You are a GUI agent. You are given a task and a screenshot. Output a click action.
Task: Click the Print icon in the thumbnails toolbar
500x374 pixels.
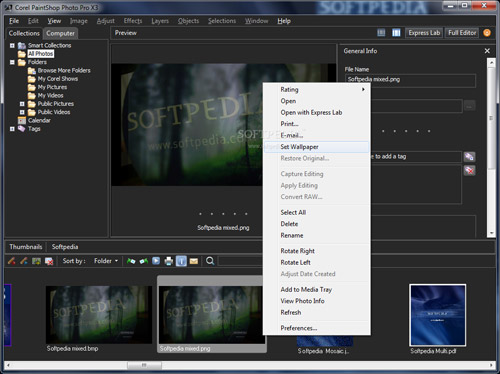click(169, 261)
